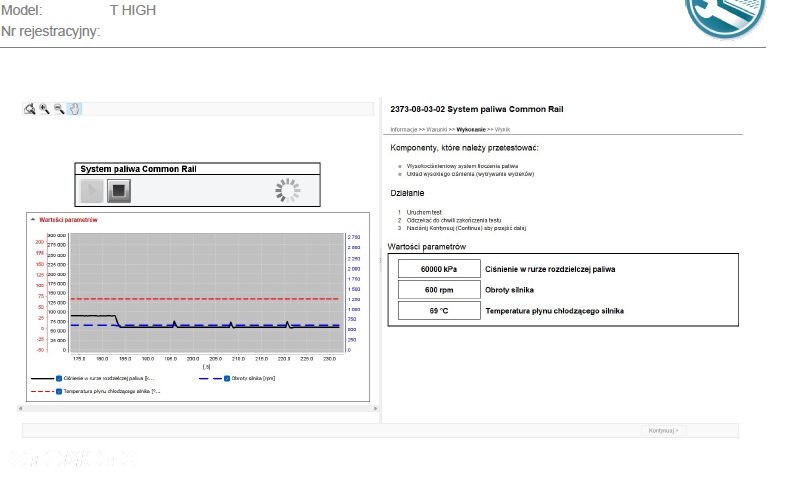
Task: Go to the Informacje breadcrumb step
Action: coord(404,130)
